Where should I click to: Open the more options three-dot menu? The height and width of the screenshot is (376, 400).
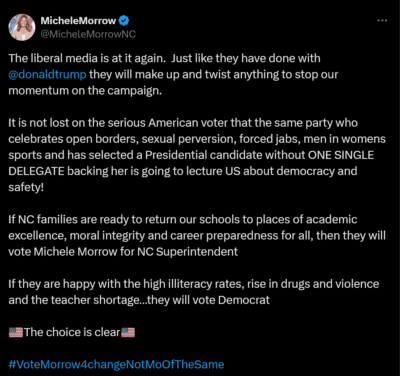(x=382, y=21)
